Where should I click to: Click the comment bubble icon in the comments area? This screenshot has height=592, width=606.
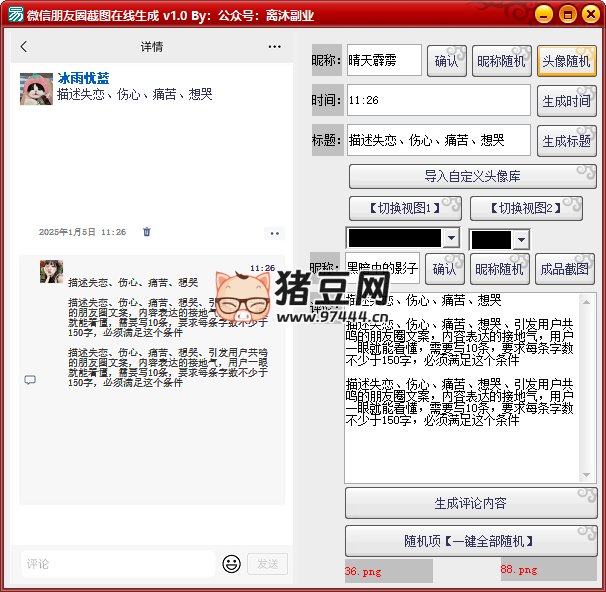pos(30,380)
